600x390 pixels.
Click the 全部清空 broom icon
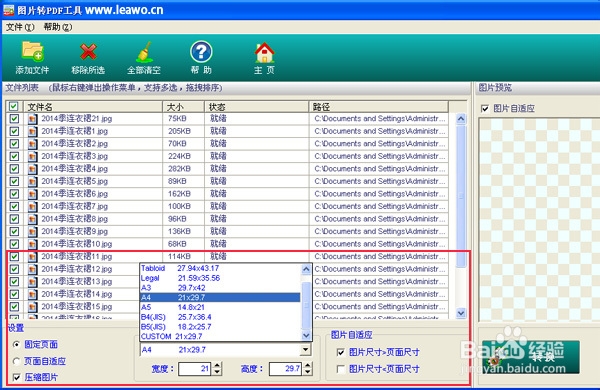(144, 52)
